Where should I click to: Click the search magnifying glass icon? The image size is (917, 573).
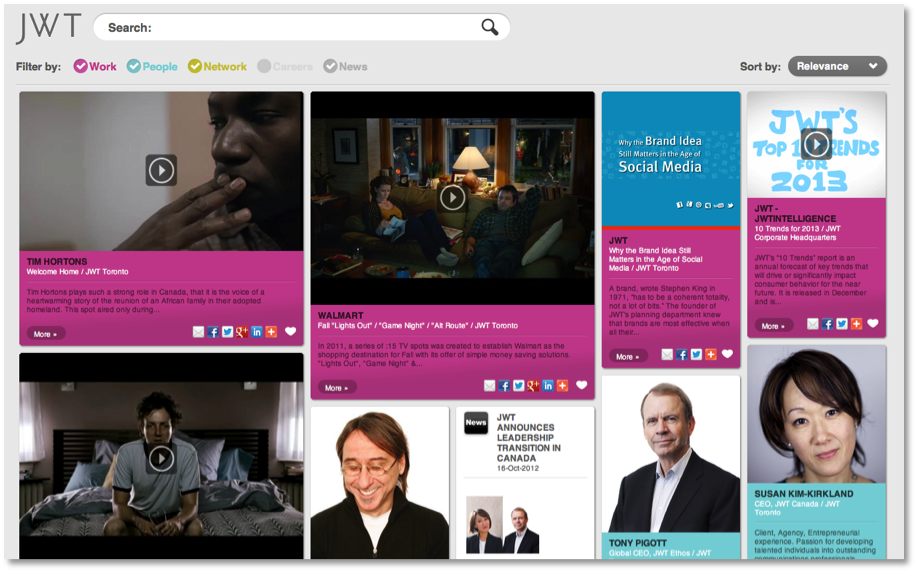pyautogui.click(x=489, y=27)
